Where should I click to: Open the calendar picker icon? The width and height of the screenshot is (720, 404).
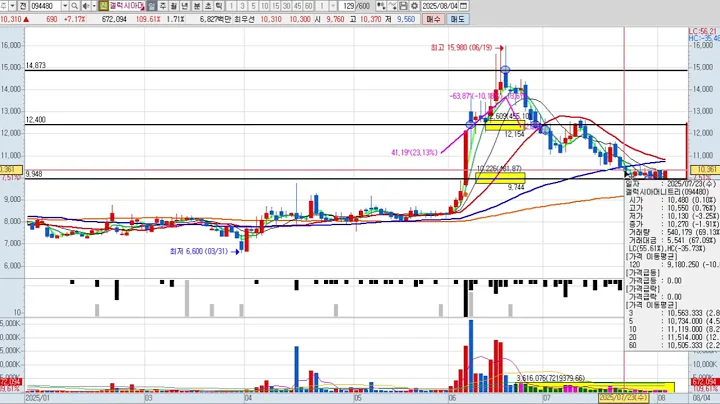(464, 6)
